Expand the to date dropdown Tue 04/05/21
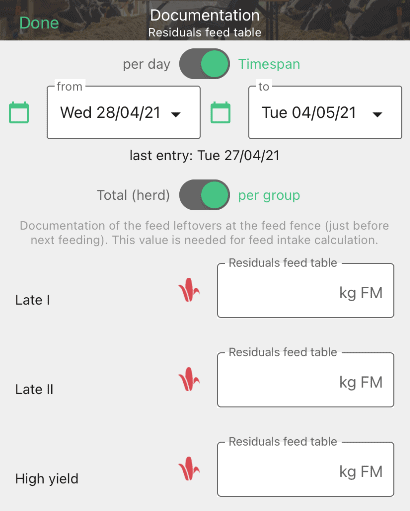 pyautogui.click(x=325, y=112)
